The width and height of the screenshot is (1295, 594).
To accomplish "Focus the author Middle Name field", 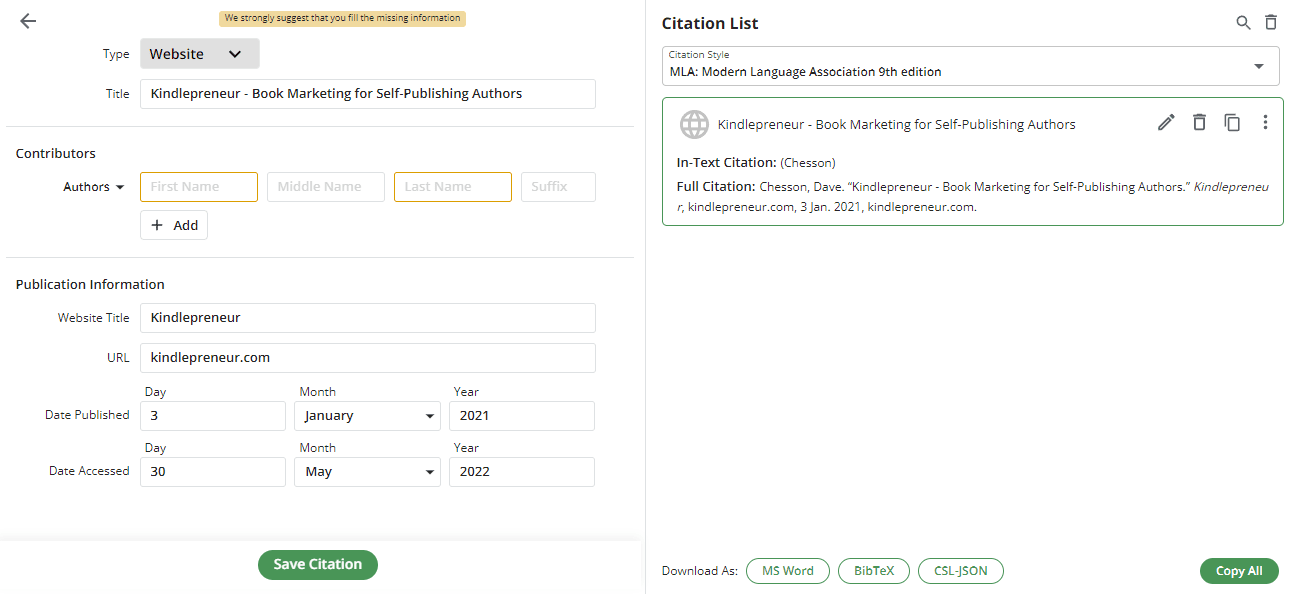I will coord(326,187).
